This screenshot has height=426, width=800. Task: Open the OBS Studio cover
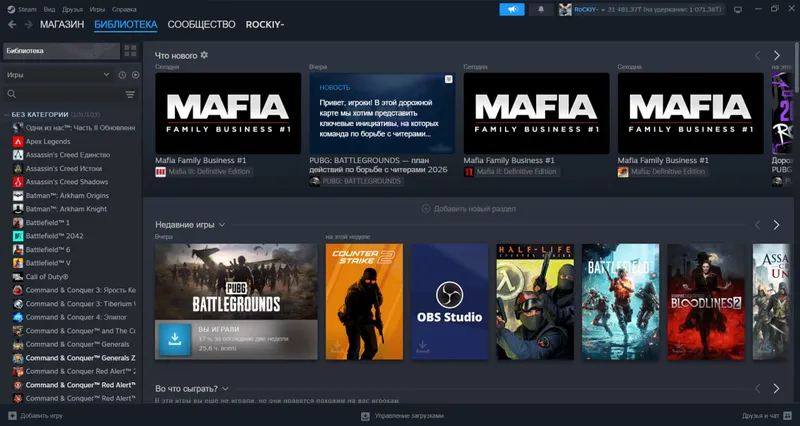[x=449, y=302]
